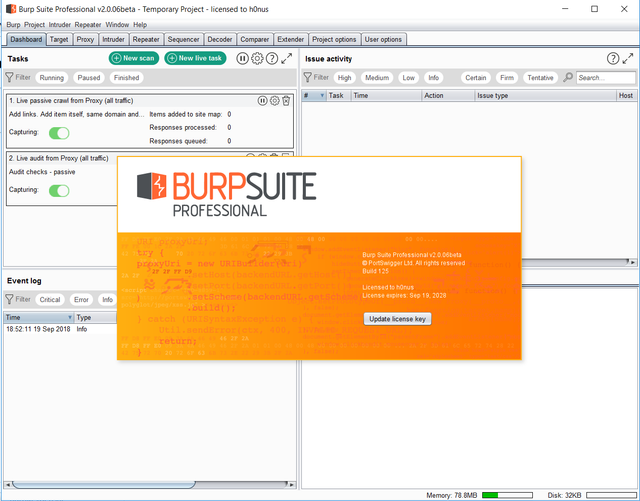Open Tasks panel help icon

point(272,58)
